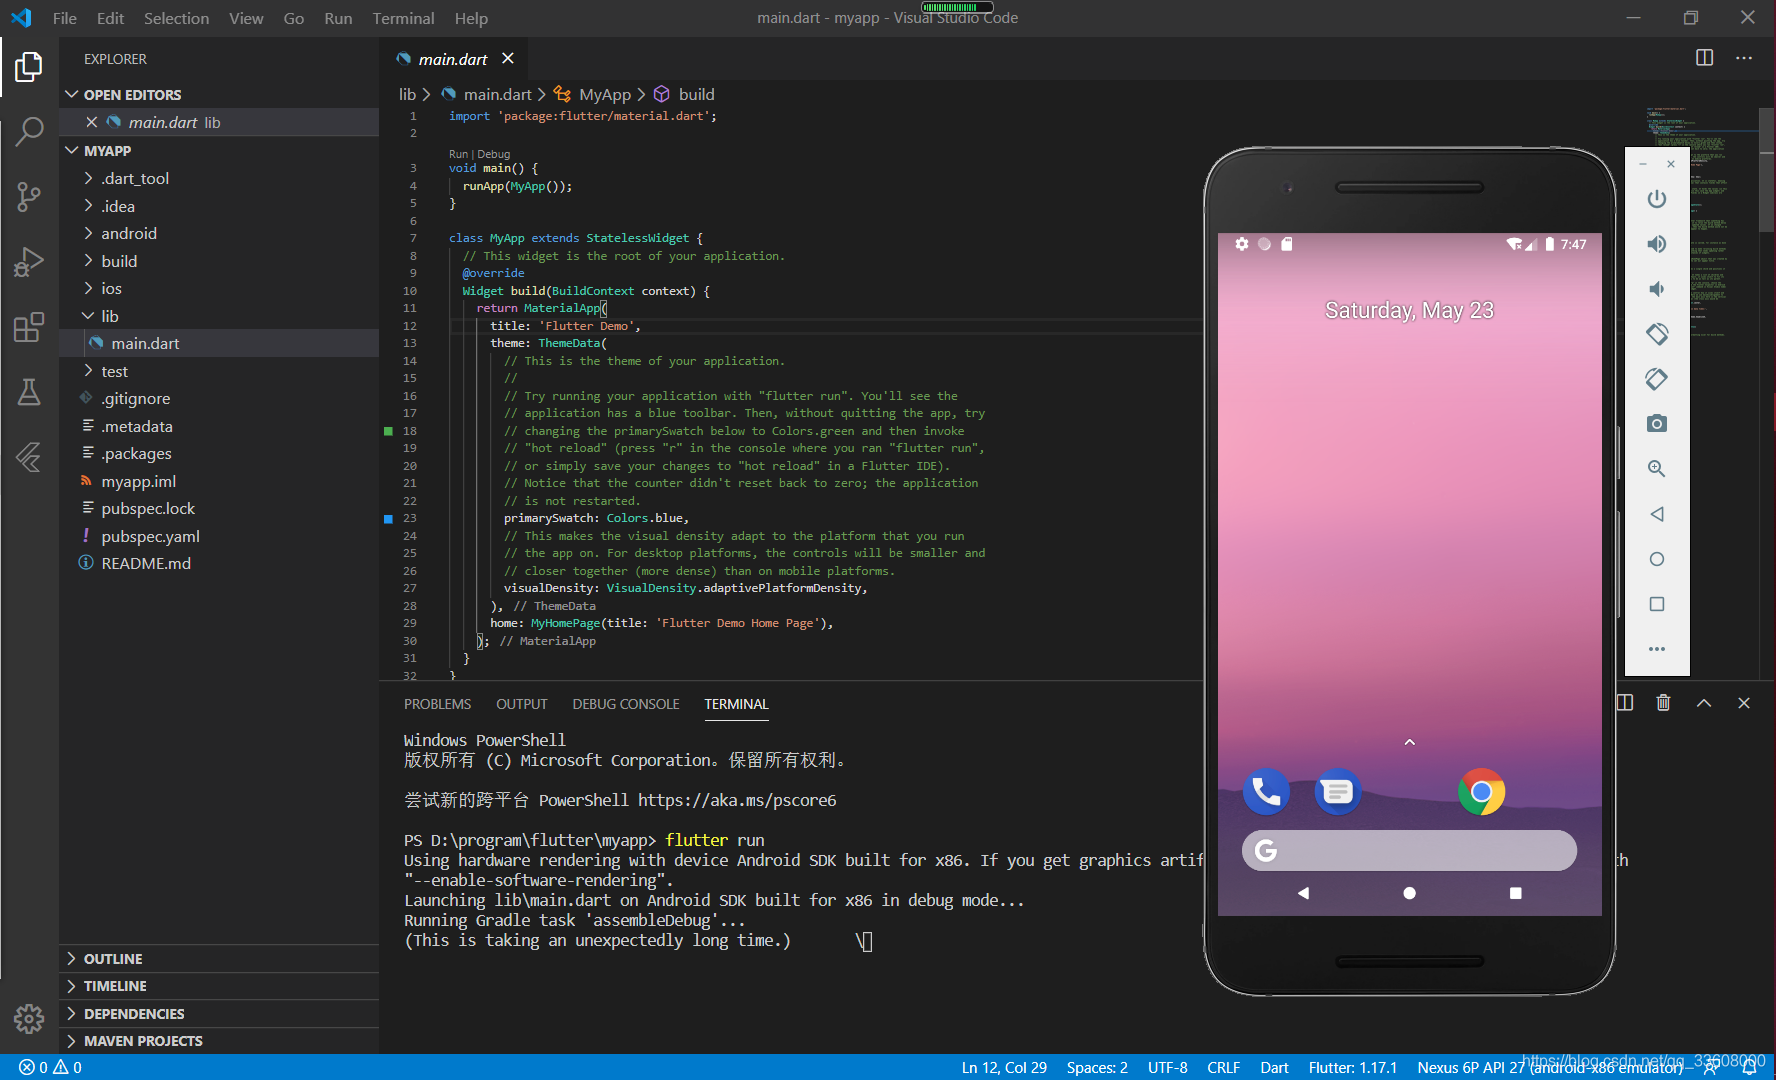Image resolution: width=1776 pixels, height=1080 pixels.
Task: Click UTF-8 encoding in status bar
Action: coord(1167,1067)
